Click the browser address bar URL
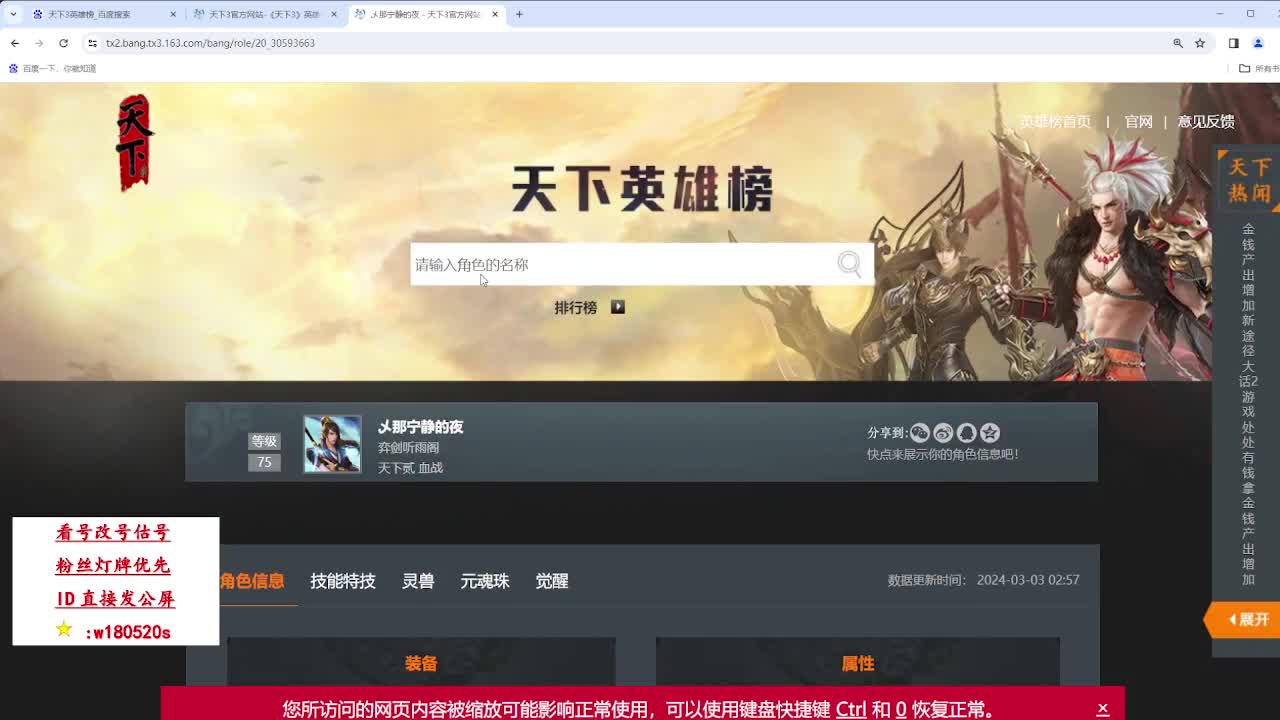Screen dimensions: 1280x720 coord(210,43)
